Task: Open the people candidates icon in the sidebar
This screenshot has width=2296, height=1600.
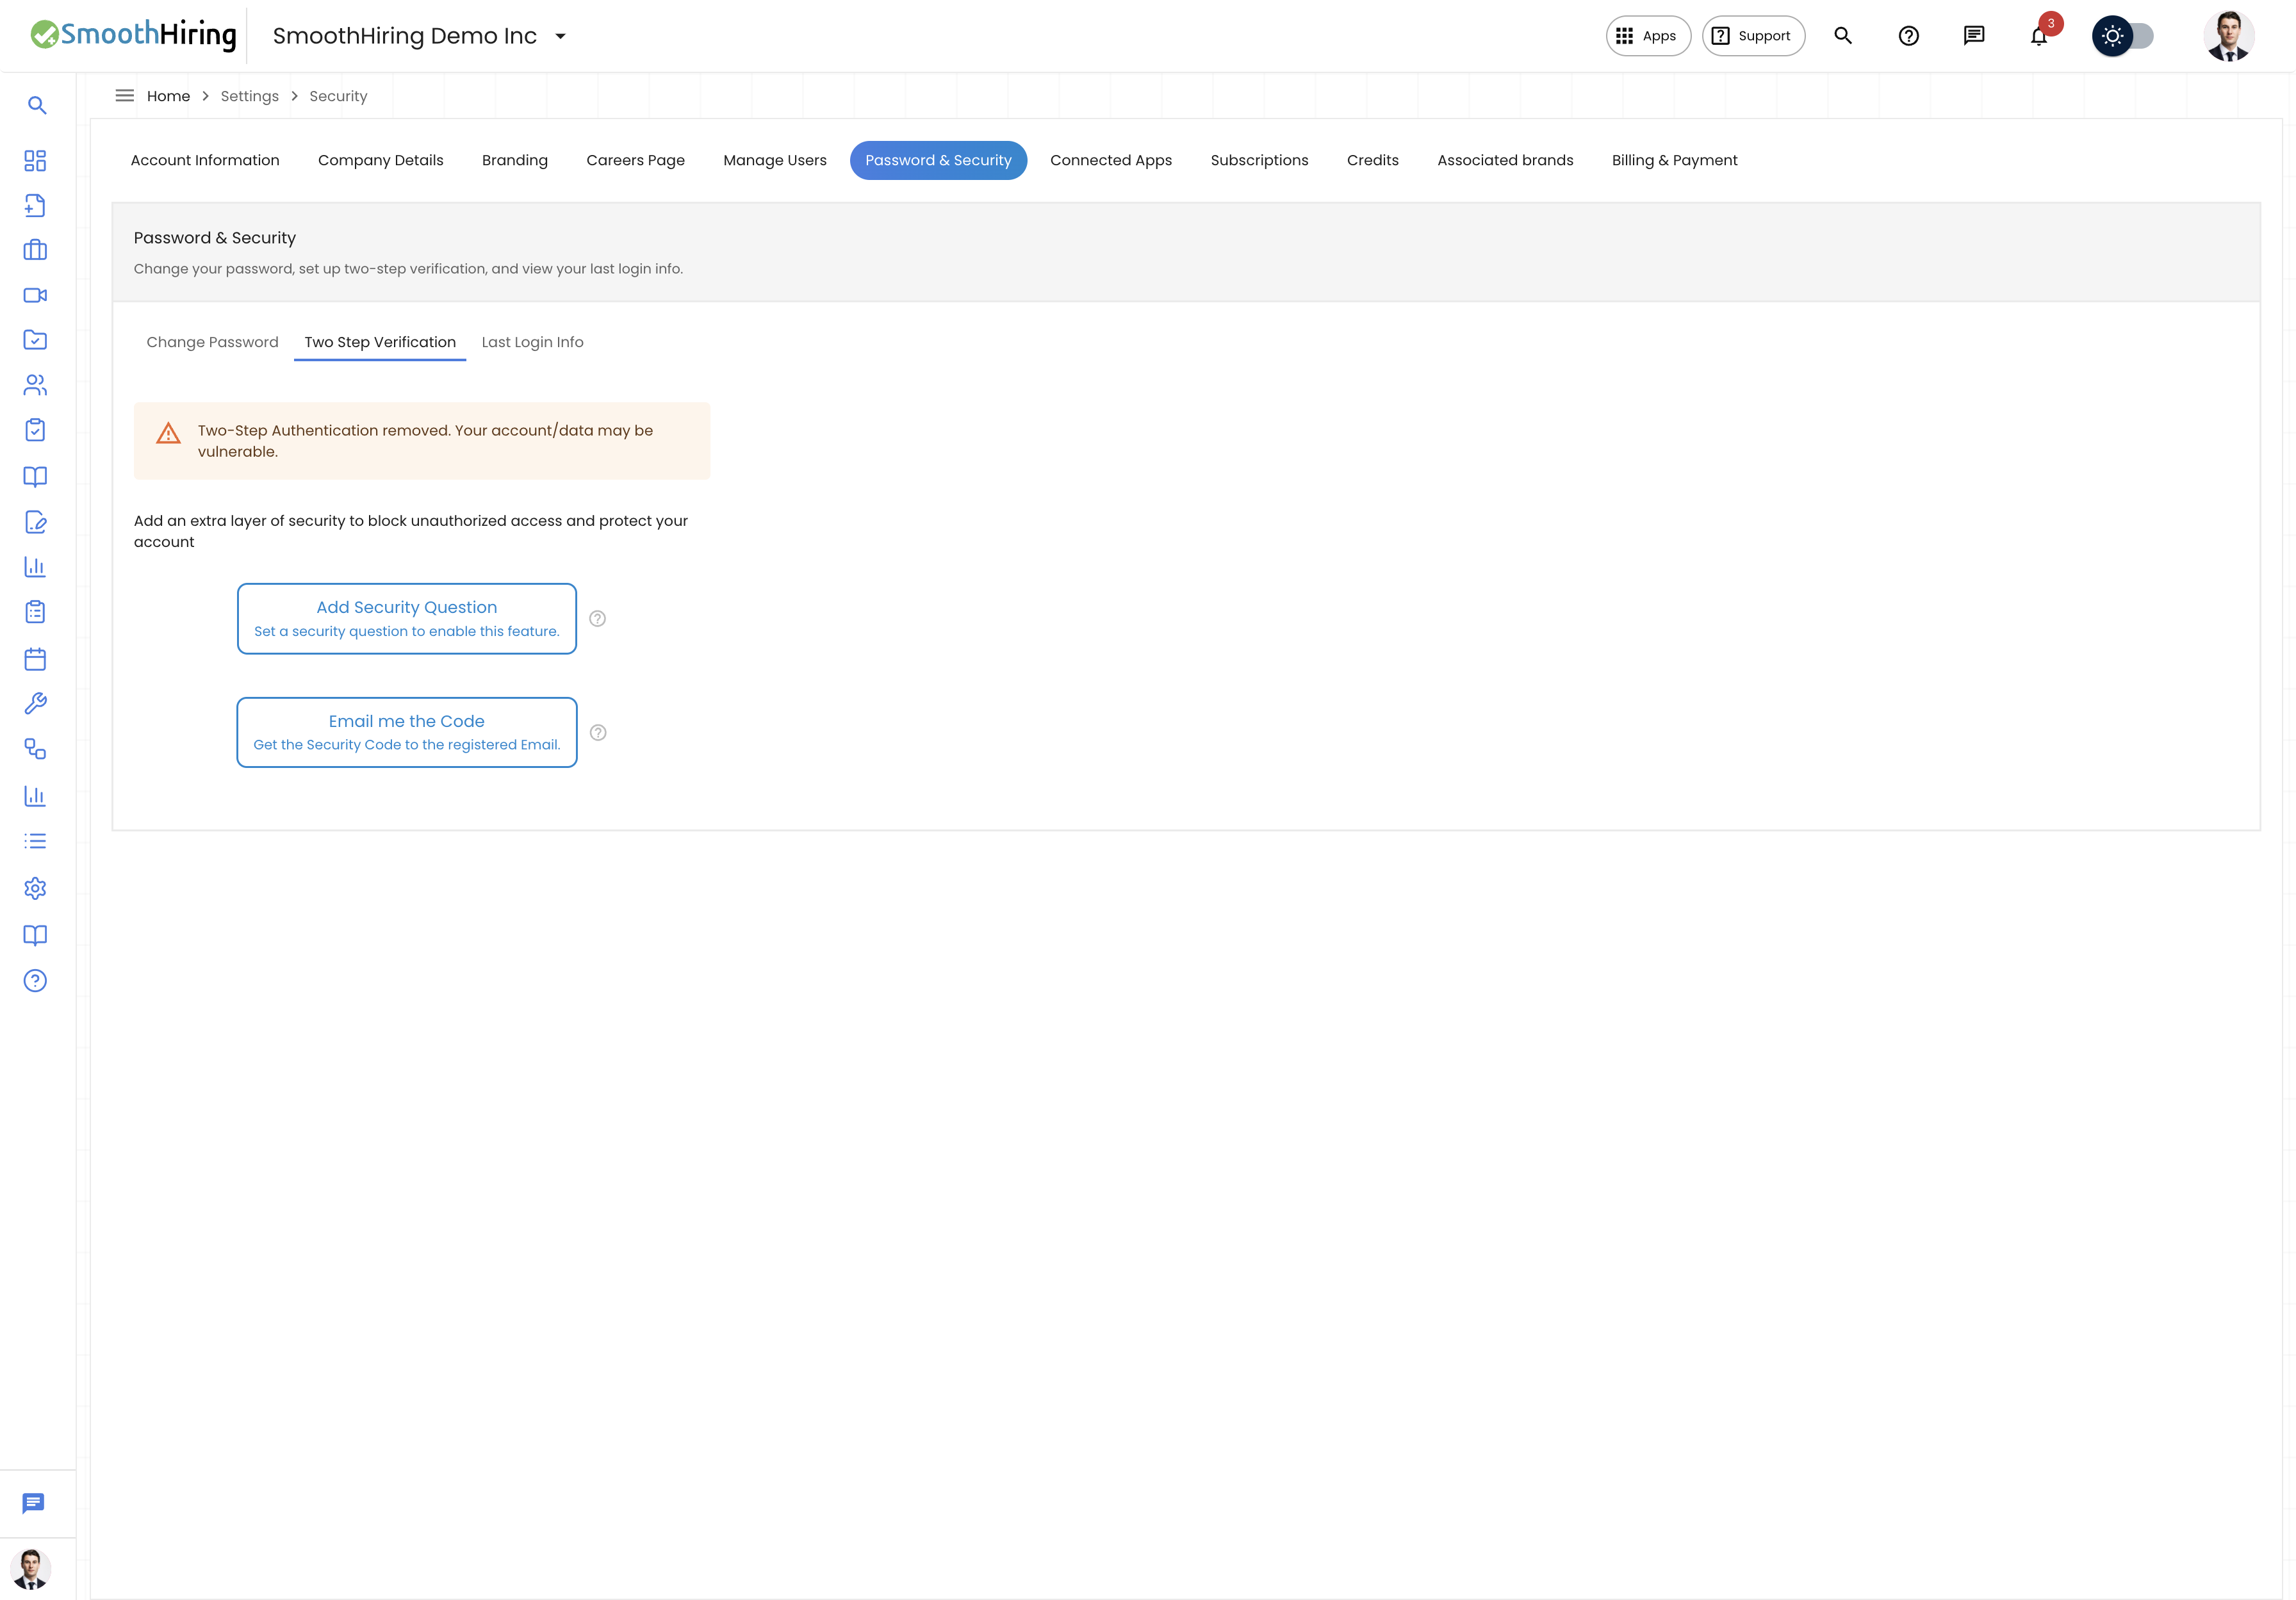Action: point(35,385)
